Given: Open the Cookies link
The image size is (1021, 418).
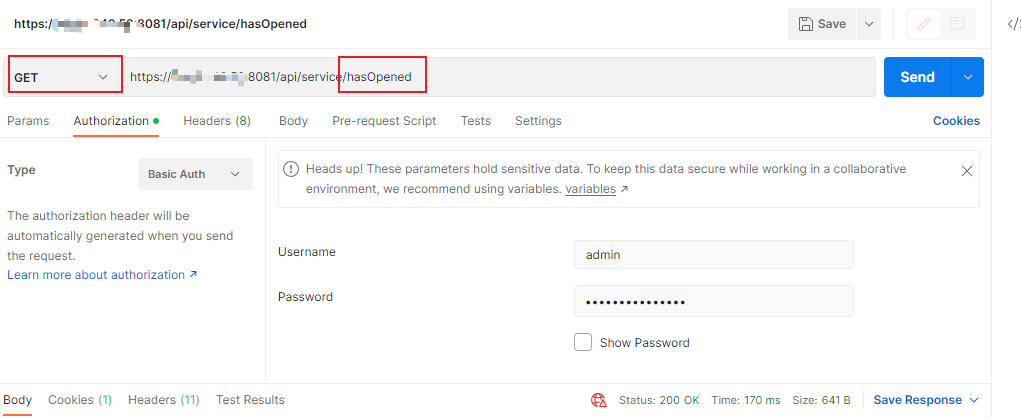Looking at the screenshot, I should coord(956,121).
